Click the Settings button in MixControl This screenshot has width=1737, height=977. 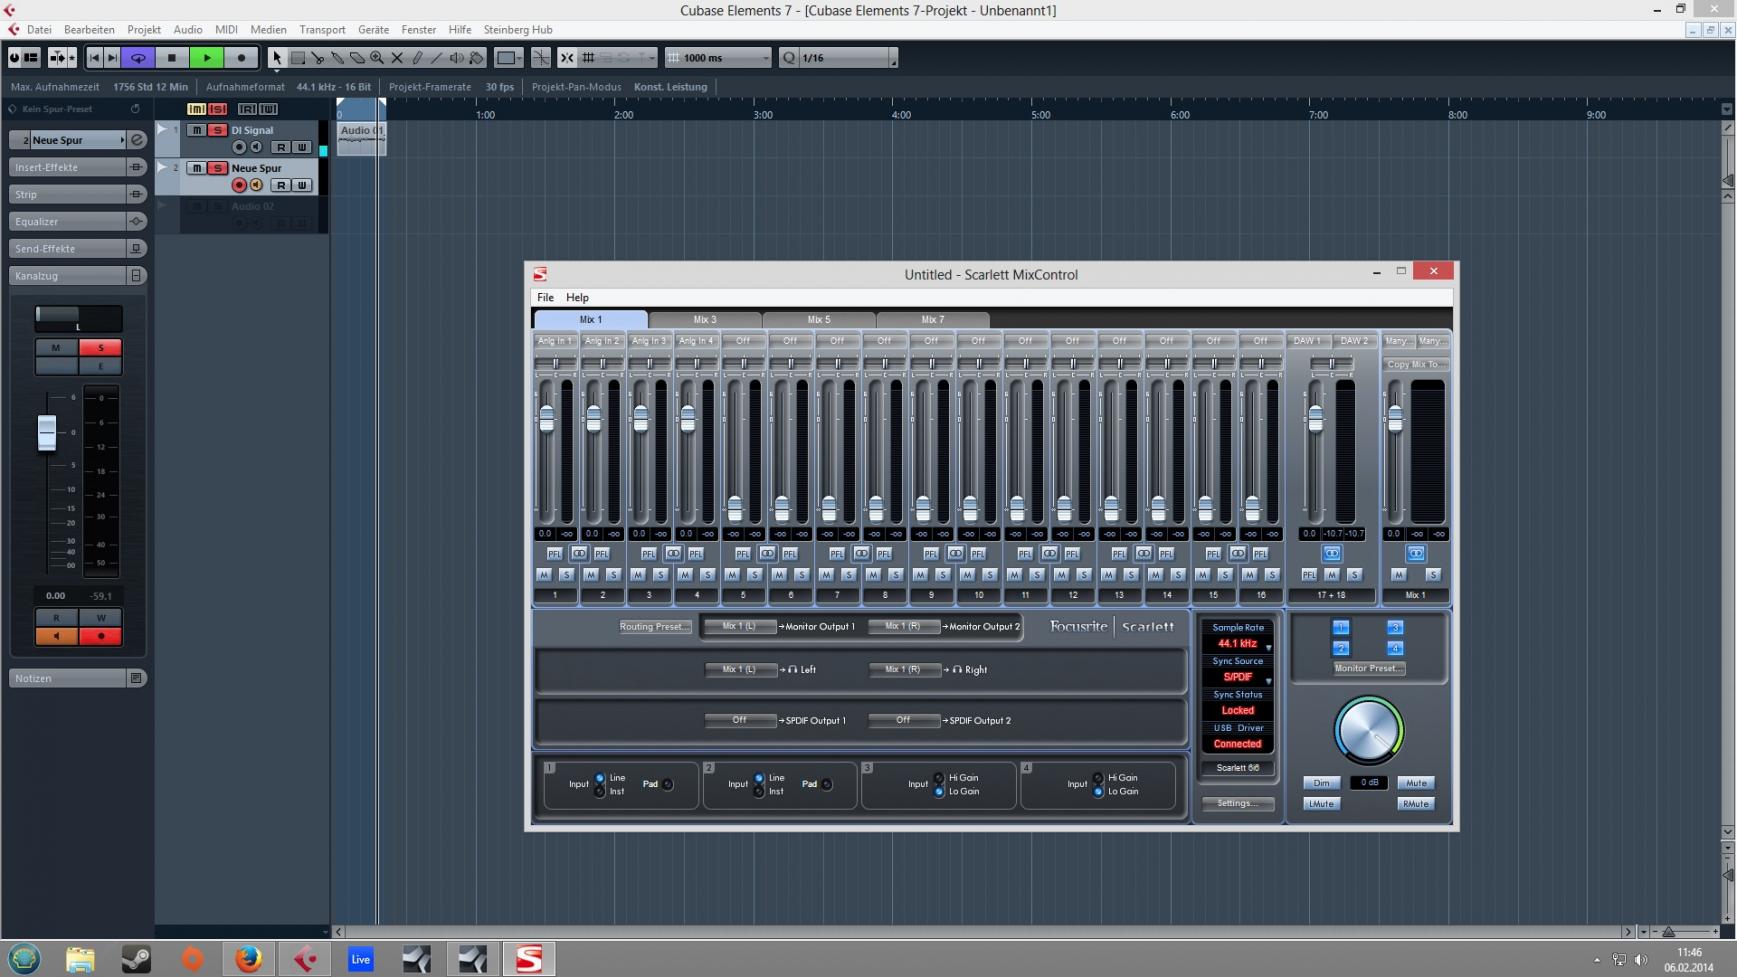click(x=1238, y=803)
